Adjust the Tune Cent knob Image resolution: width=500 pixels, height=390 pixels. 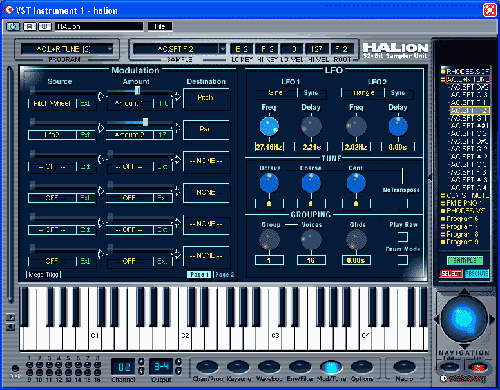[x=356, y=183]
